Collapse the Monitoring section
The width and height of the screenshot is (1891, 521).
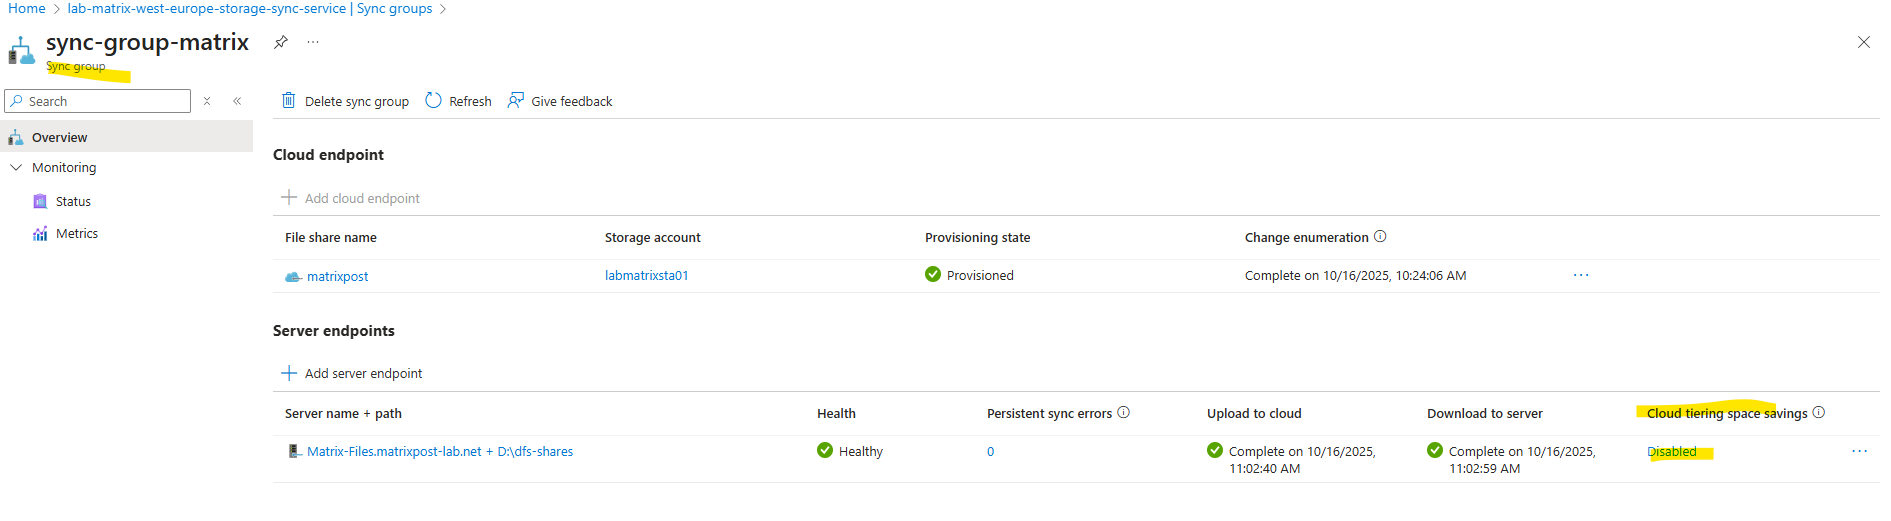(x=16, y=168)
